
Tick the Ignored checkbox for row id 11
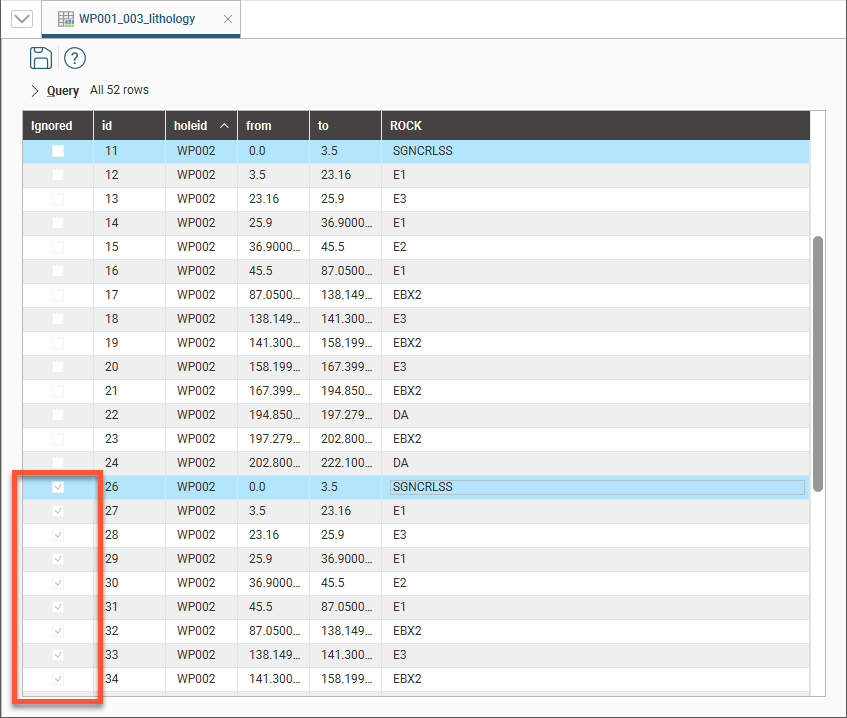click(58, 151)
